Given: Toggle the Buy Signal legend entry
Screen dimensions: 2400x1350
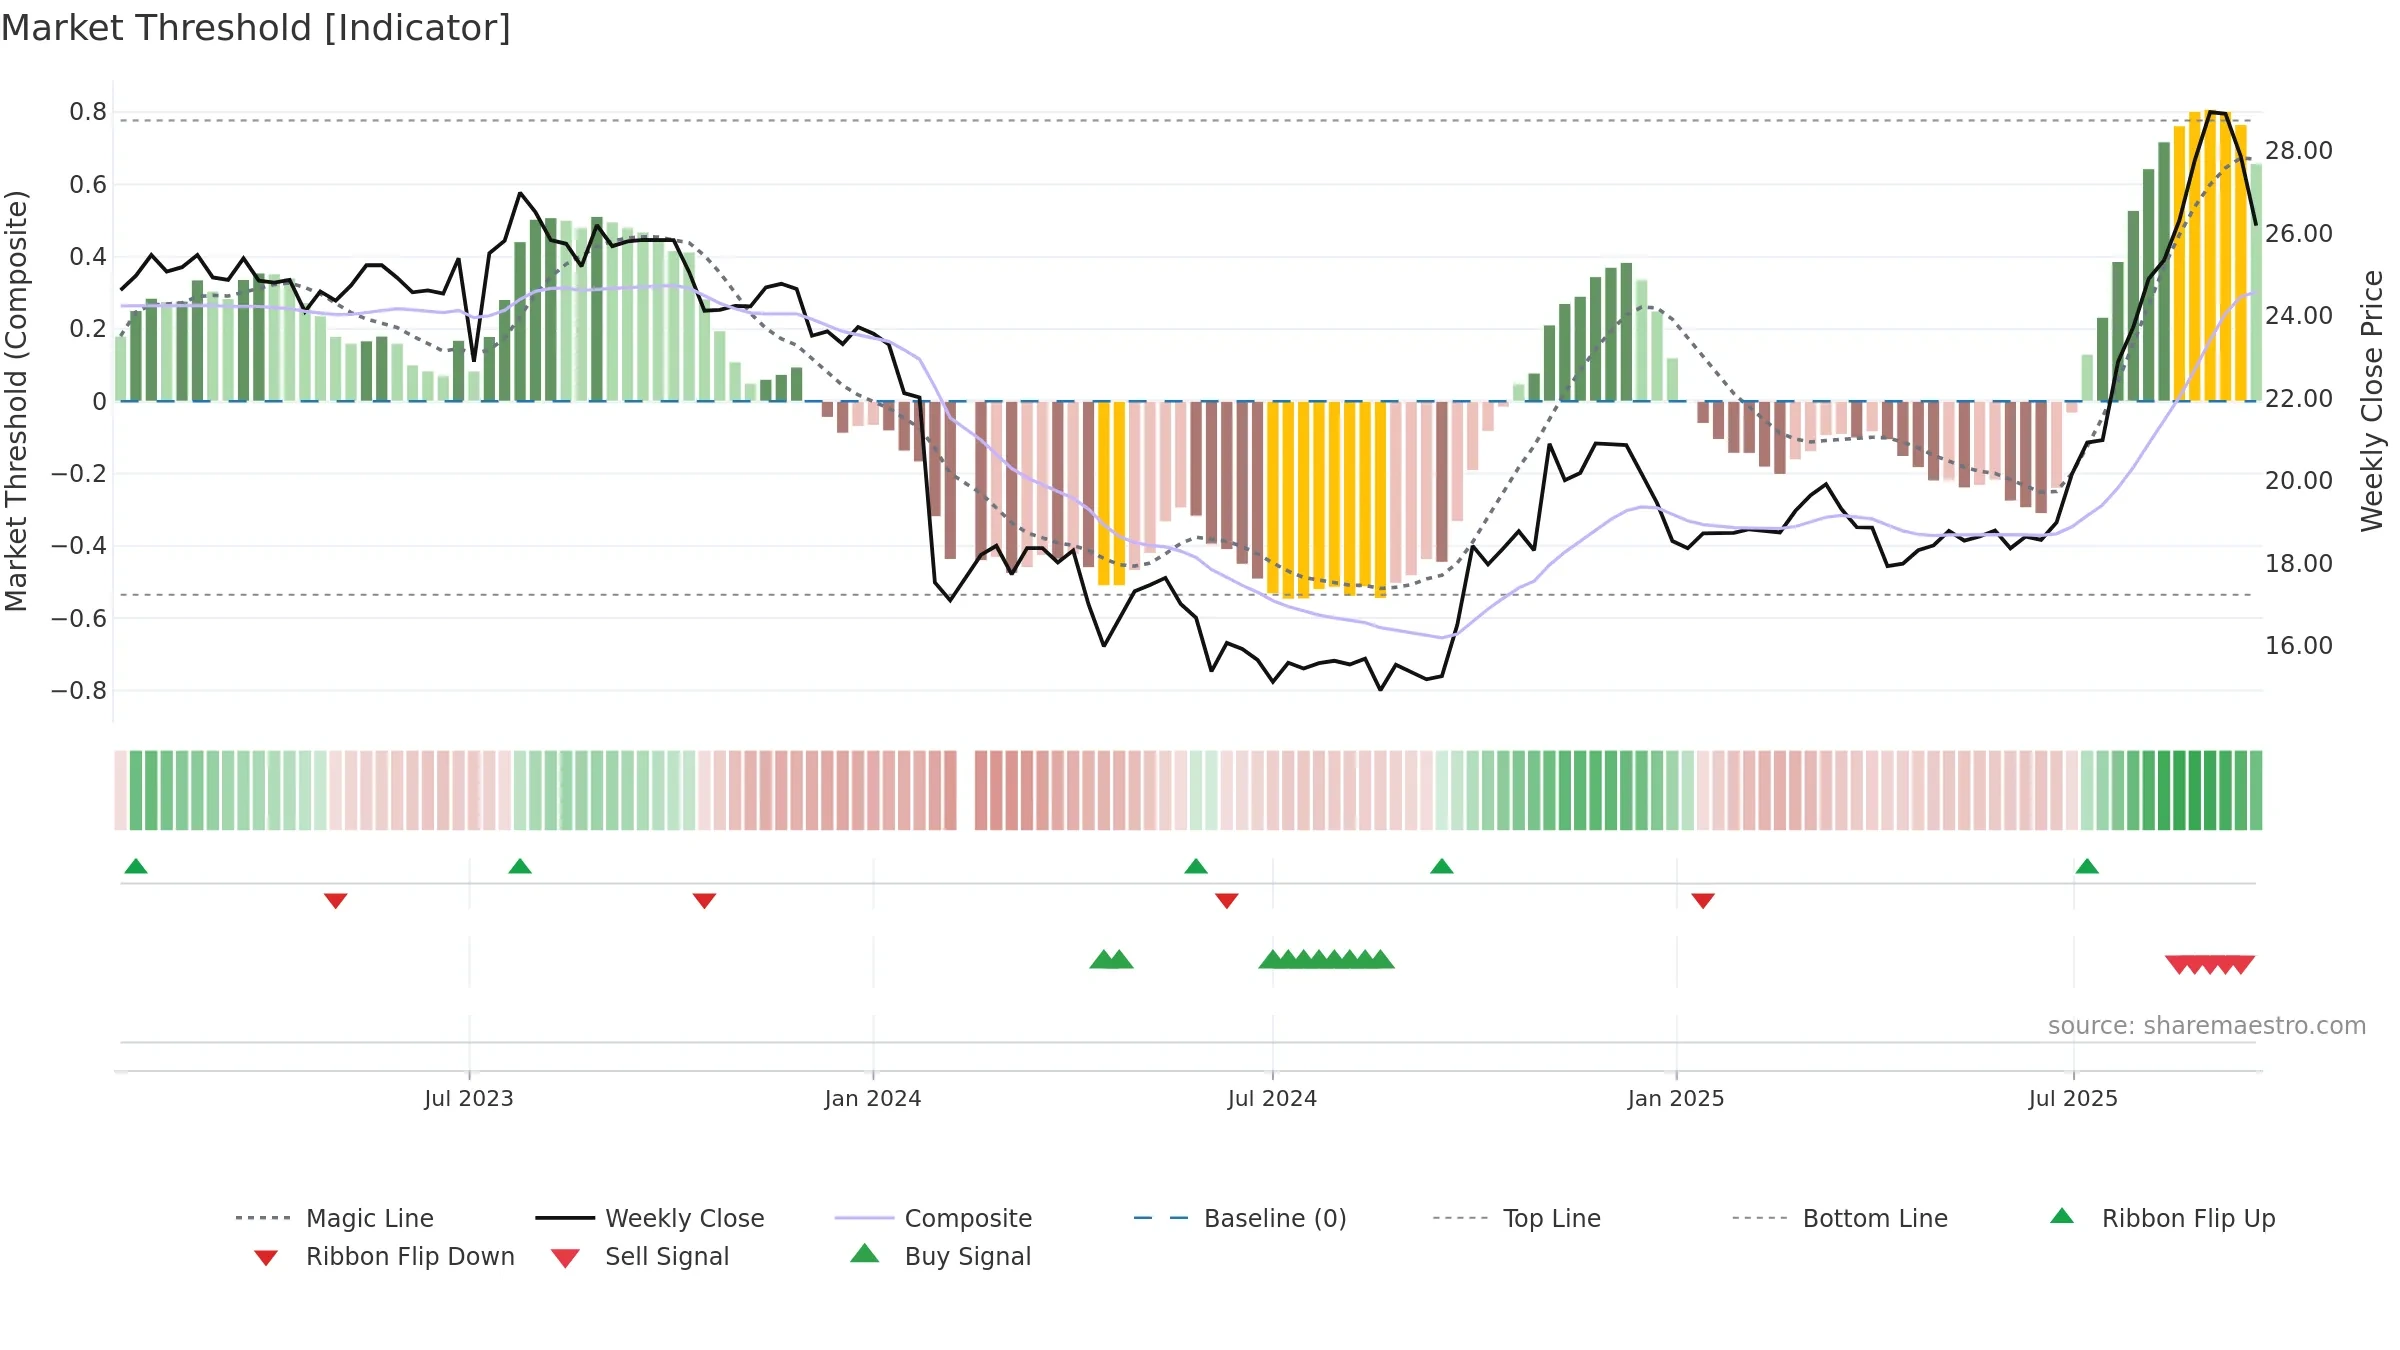Looking at the screenshot, I should coord(940,1257).
